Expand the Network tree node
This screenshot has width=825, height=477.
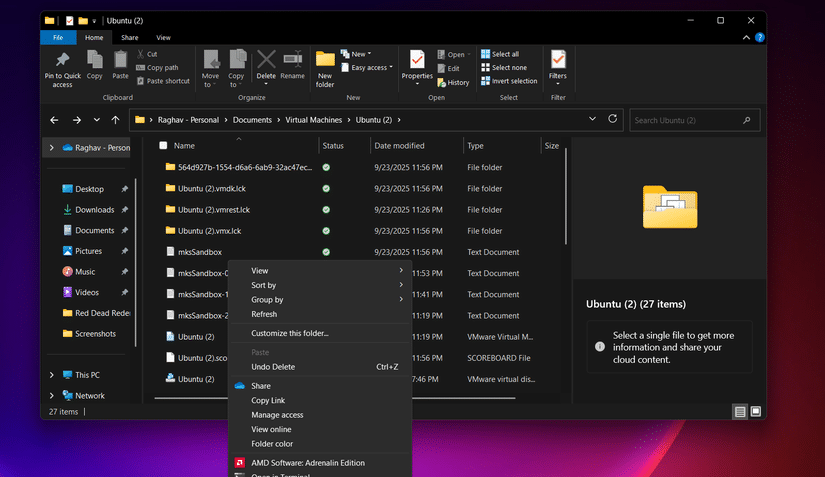click(x=52, y=395)
